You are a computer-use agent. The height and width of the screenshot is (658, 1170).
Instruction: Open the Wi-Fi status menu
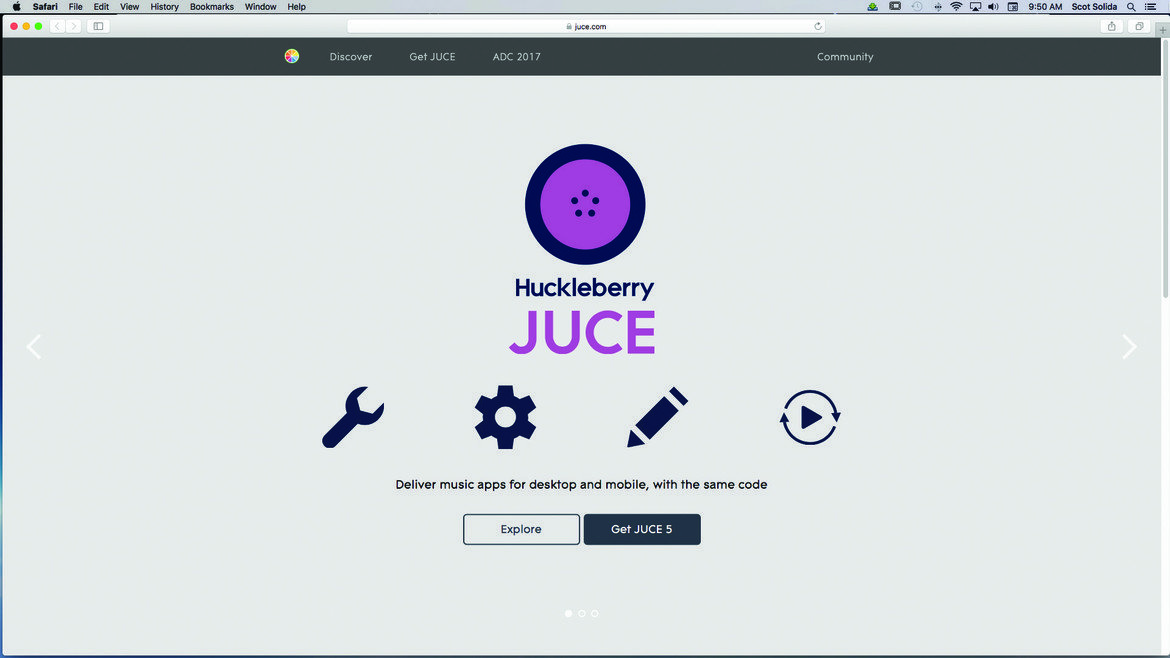pyautogui.click(x=956, y=7)
